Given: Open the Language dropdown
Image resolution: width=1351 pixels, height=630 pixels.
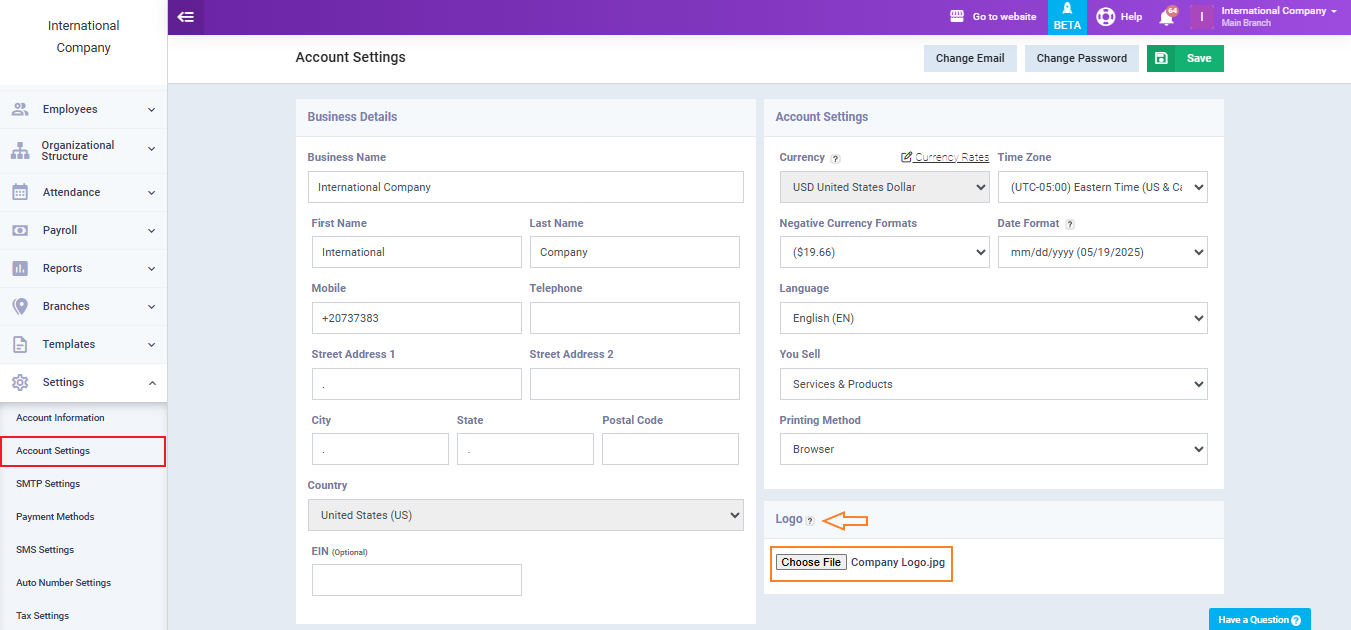Looking at the screenshot, I should pyautogui.click(x=993, y=318).
